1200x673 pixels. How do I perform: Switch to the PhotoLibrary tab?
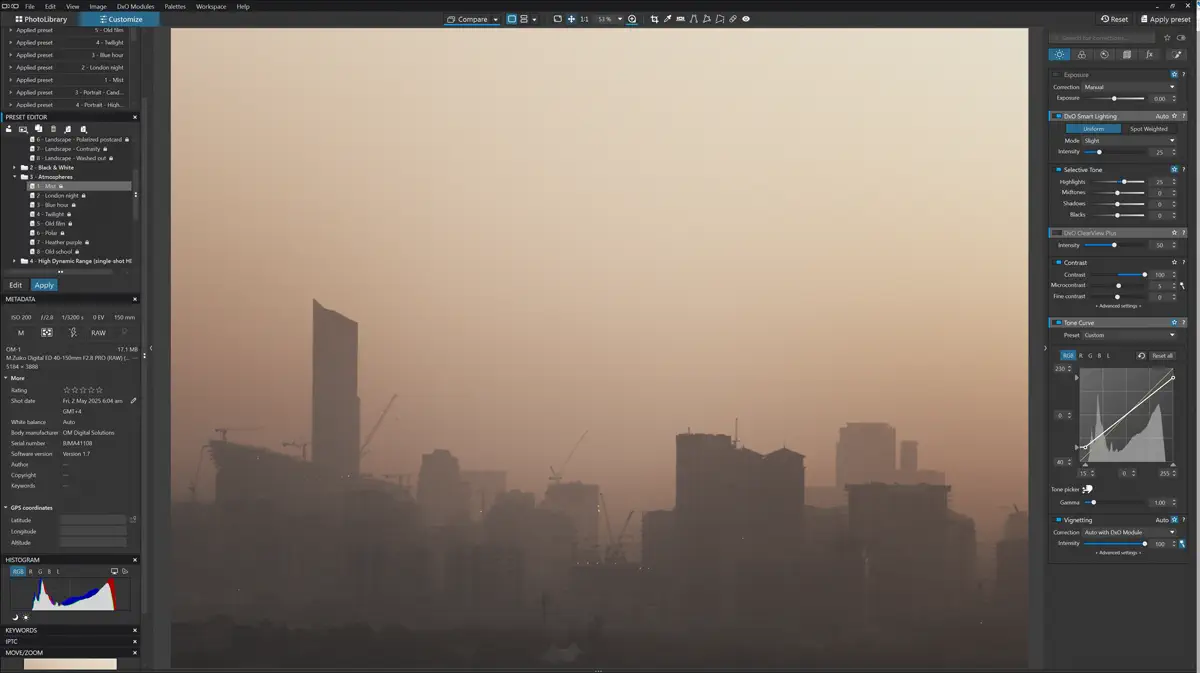click(x=42, y=19)
